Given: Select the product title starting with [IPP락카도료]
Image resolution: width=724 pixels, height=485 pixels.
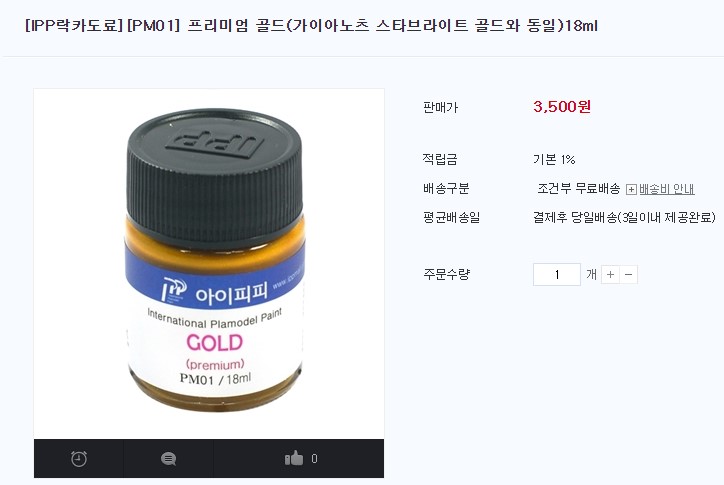Looking at the screenshot, I should [x=312, y=25].
